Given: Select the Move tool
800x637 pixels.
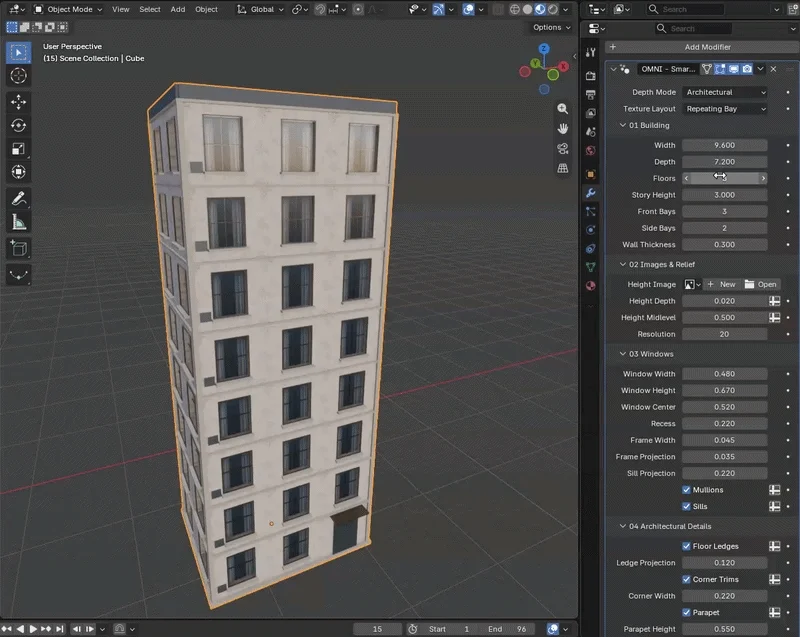Looking at the screenshot, I should tap(18, 103).
